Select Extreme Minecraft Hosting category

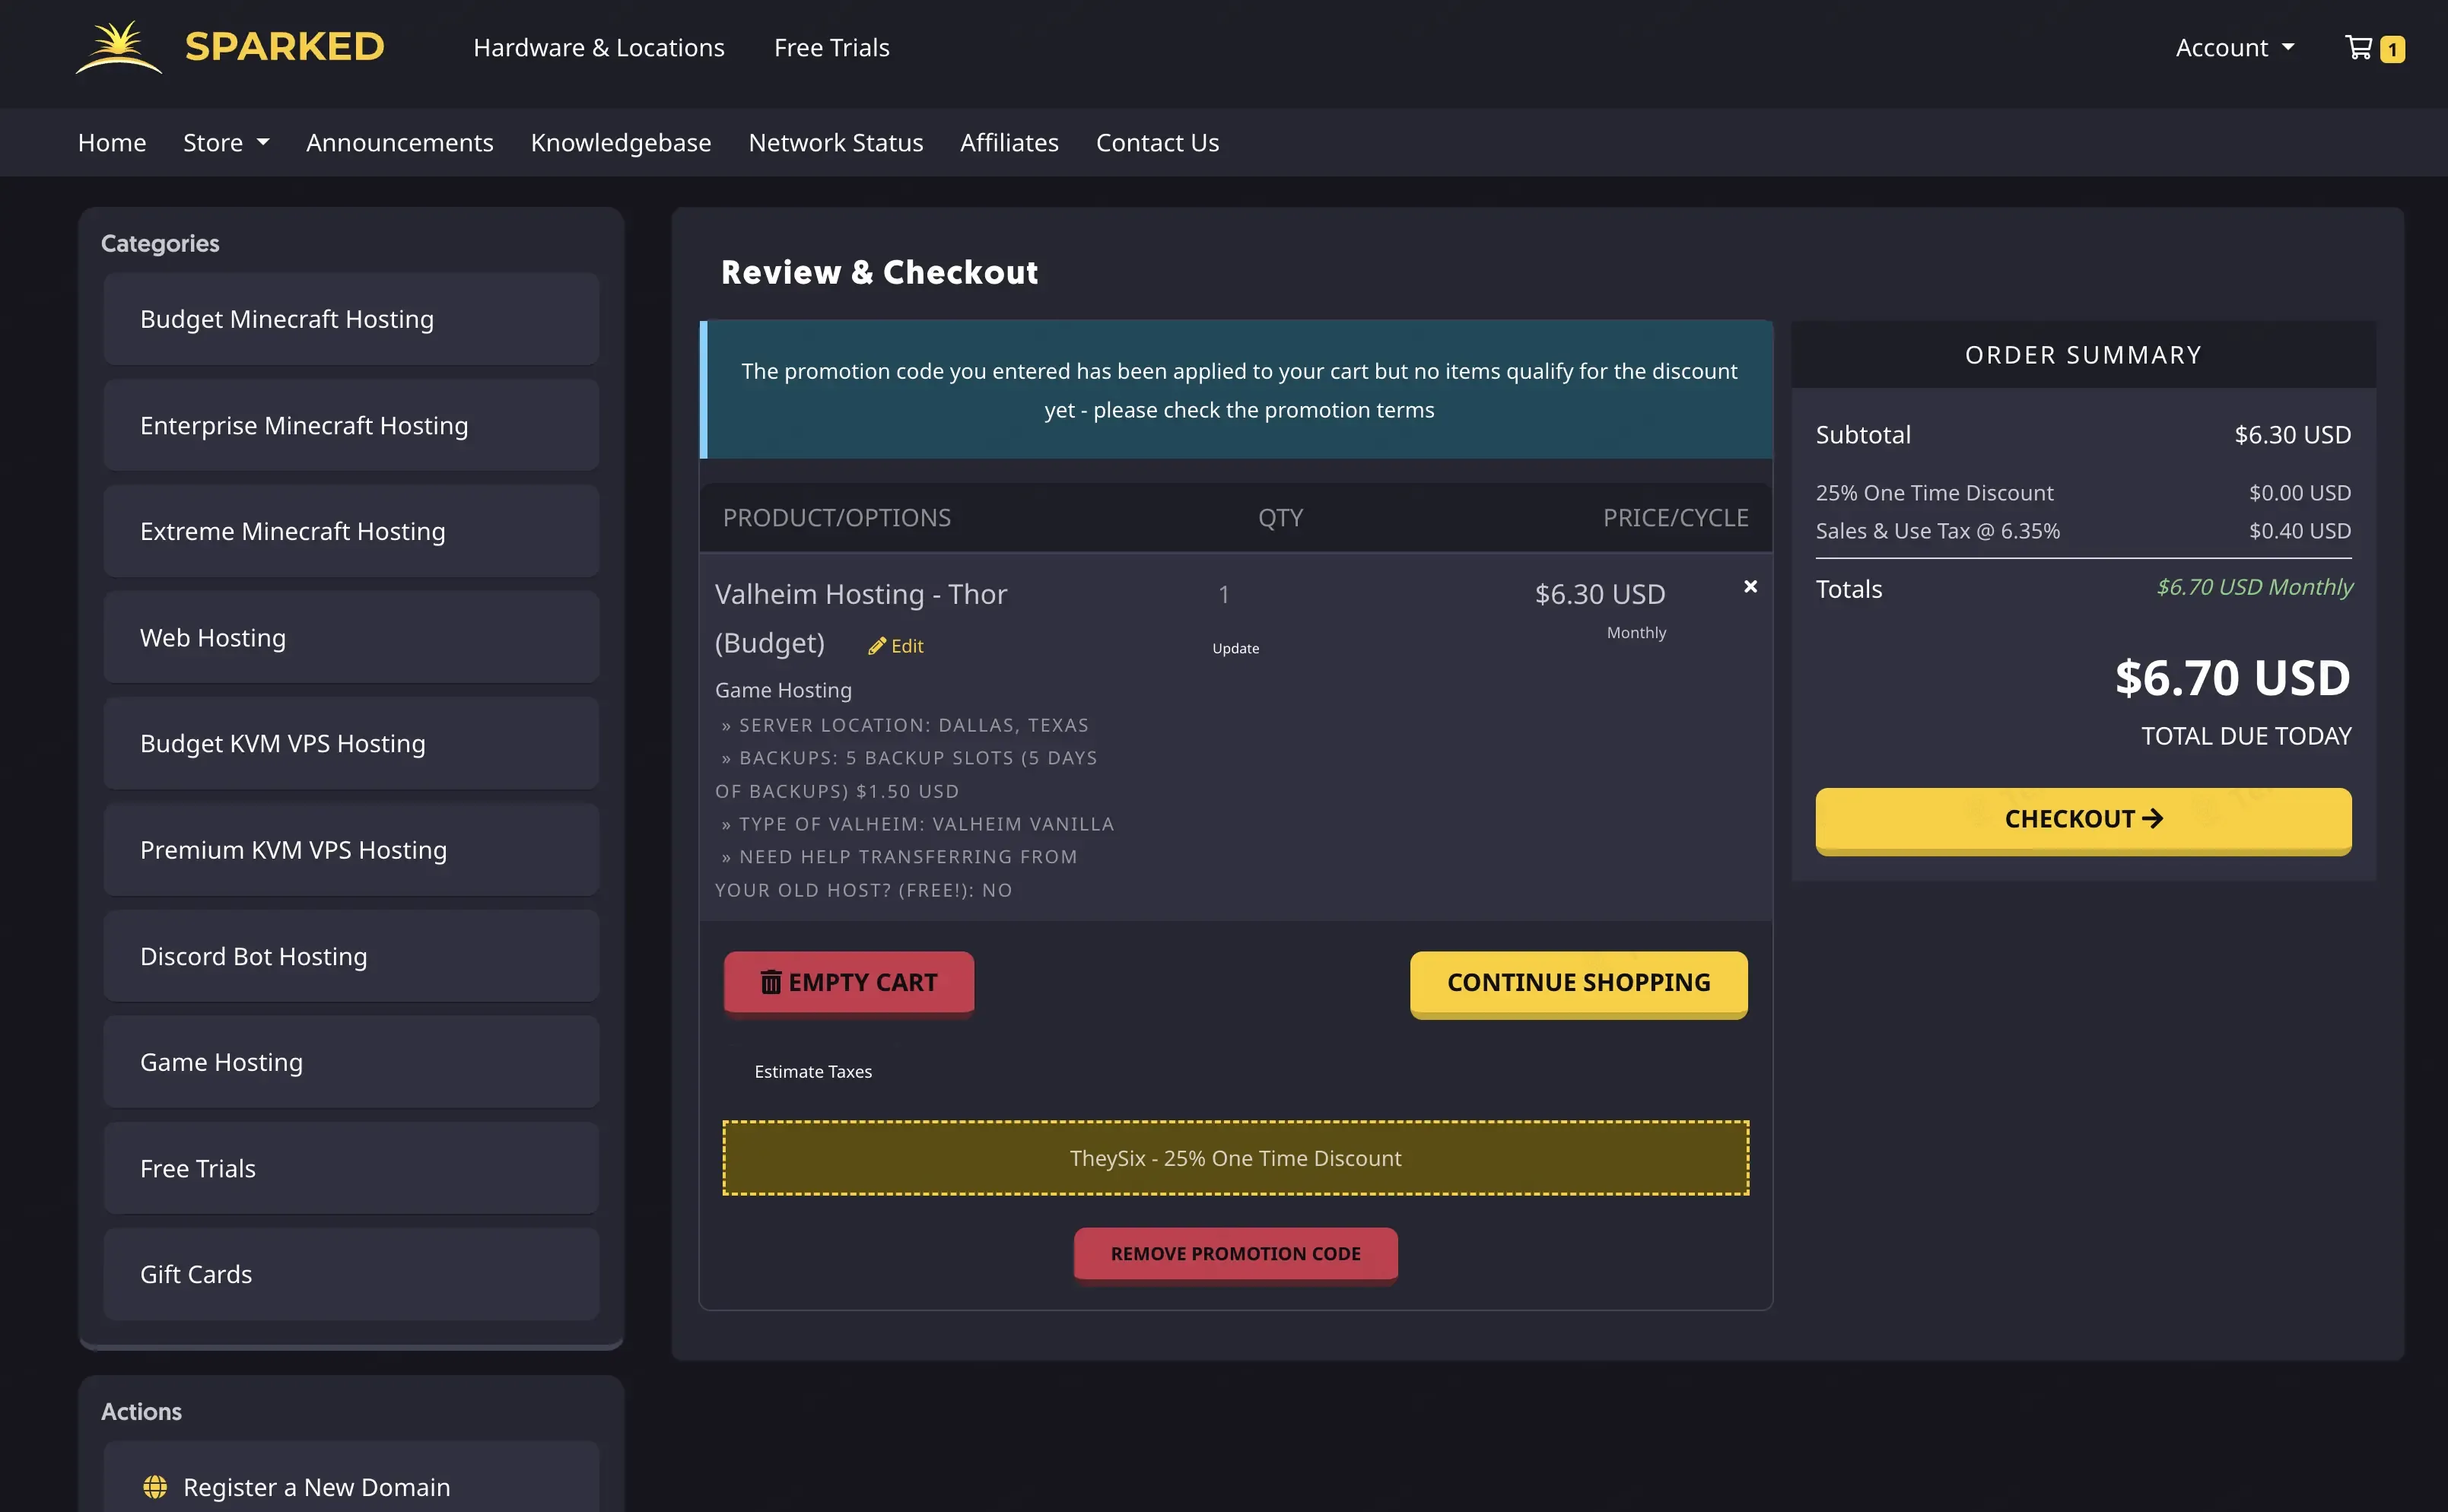pos(351,531)
